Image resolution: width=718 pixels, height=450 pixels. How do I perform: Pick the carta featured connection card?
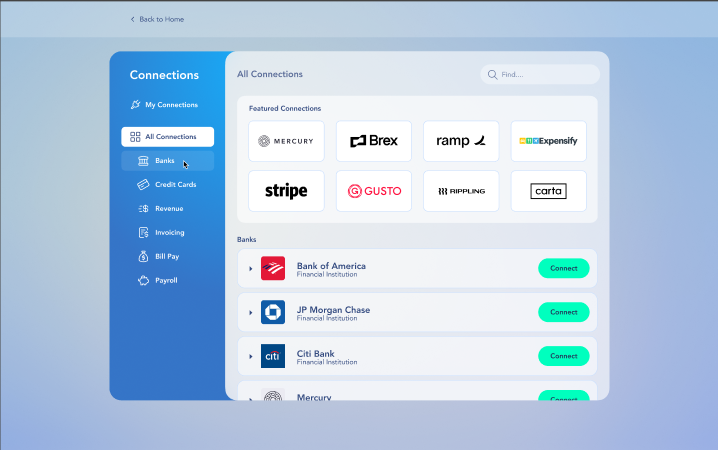click(549, 191)
